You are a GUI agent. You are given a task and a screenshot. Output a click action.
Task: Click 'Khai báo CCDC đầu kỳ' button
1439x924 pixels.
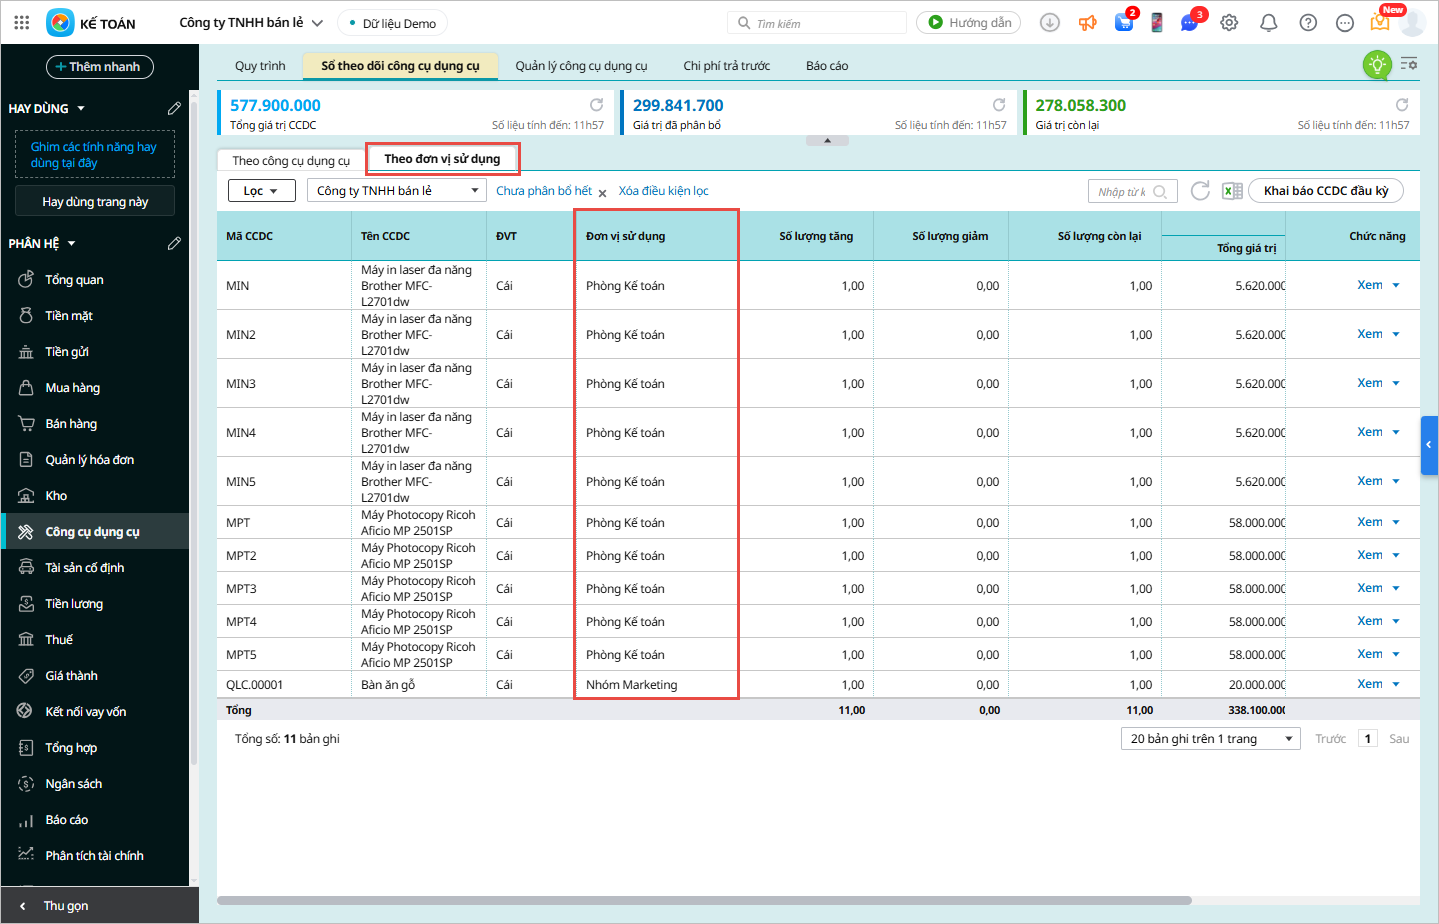[1325, 191]
